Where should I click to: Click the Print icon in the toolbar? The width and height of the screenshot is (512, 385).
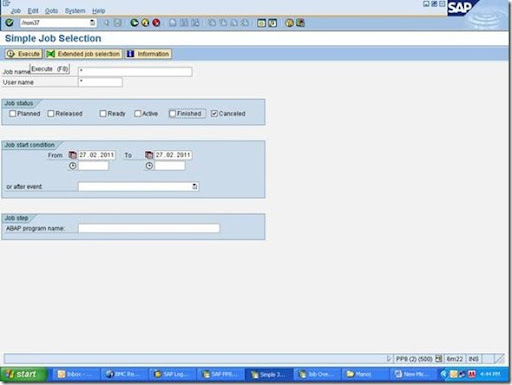(x=173, y=23)
